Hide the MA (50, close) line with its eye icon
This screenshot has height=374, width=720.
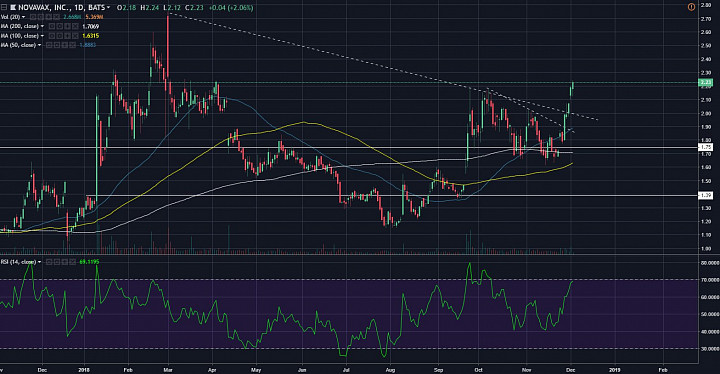(49, 45)
